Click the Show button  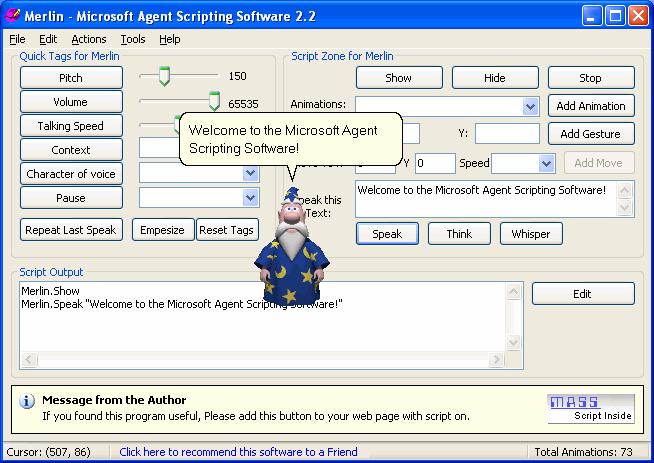point(399,78)
